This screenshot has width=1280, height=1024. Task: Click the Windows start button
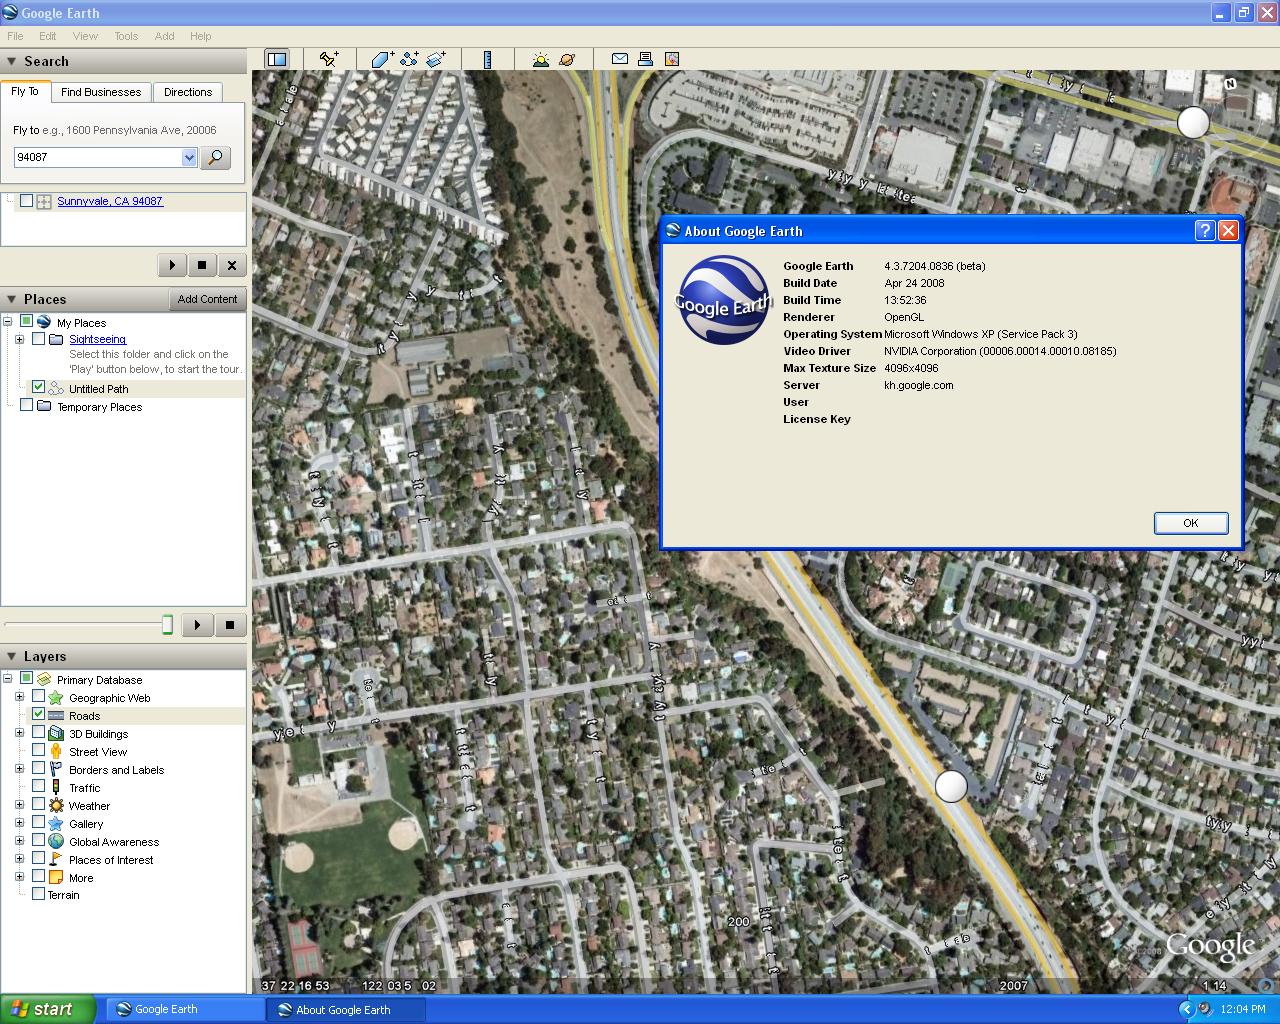[48, 1009]
